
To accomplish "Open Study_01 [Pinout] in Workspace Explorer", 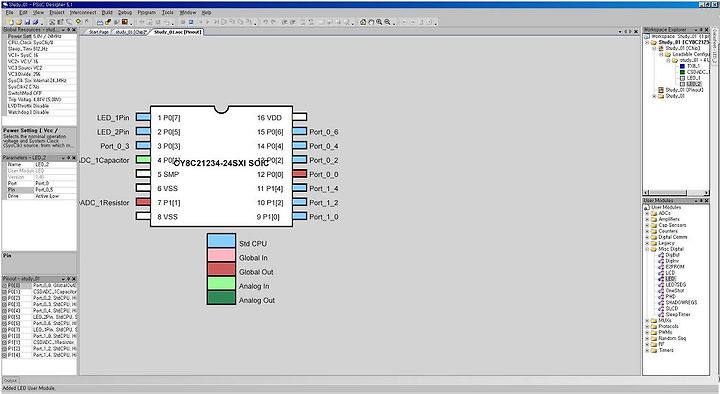I will 684,90.
